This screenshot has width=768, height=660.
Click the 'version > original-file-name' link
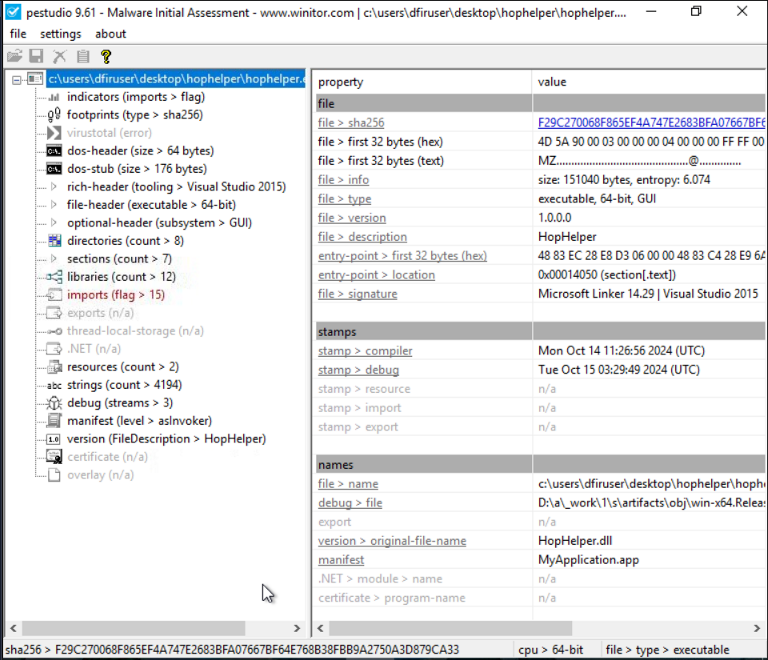pyautogui.click(x=392, y=541)
